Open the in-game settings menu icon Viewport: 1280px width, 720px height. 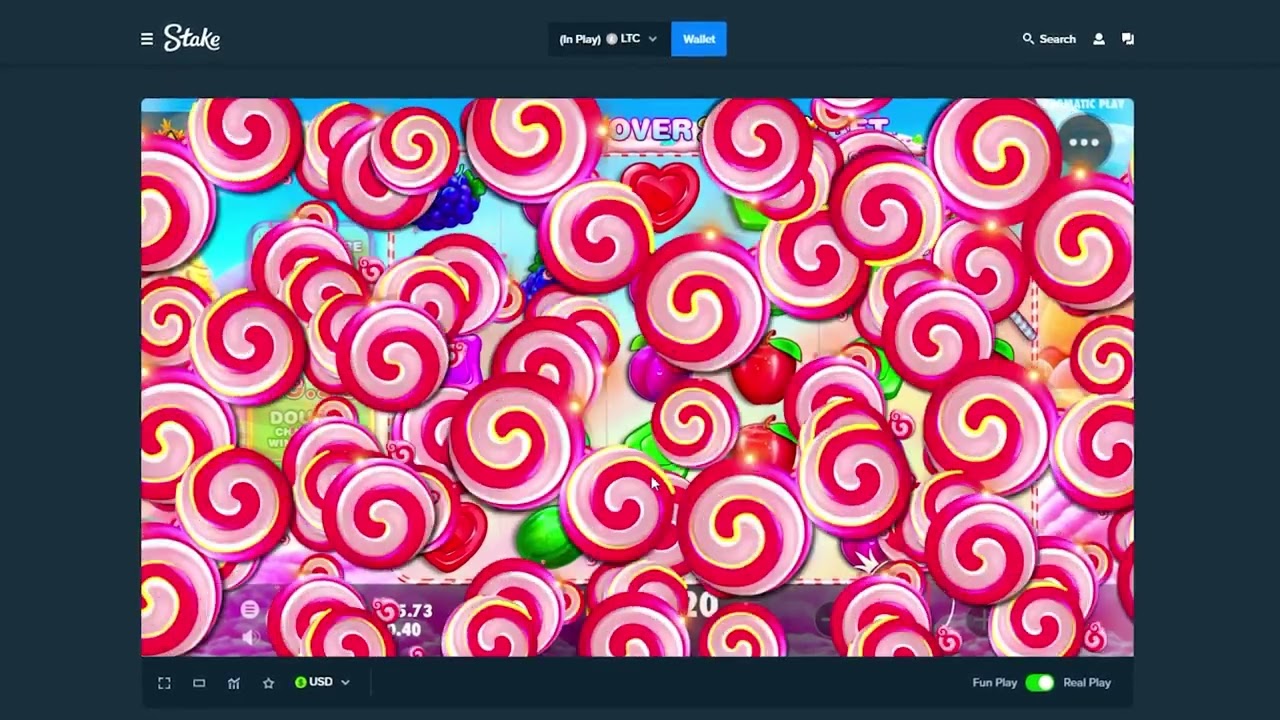(250, 609)
